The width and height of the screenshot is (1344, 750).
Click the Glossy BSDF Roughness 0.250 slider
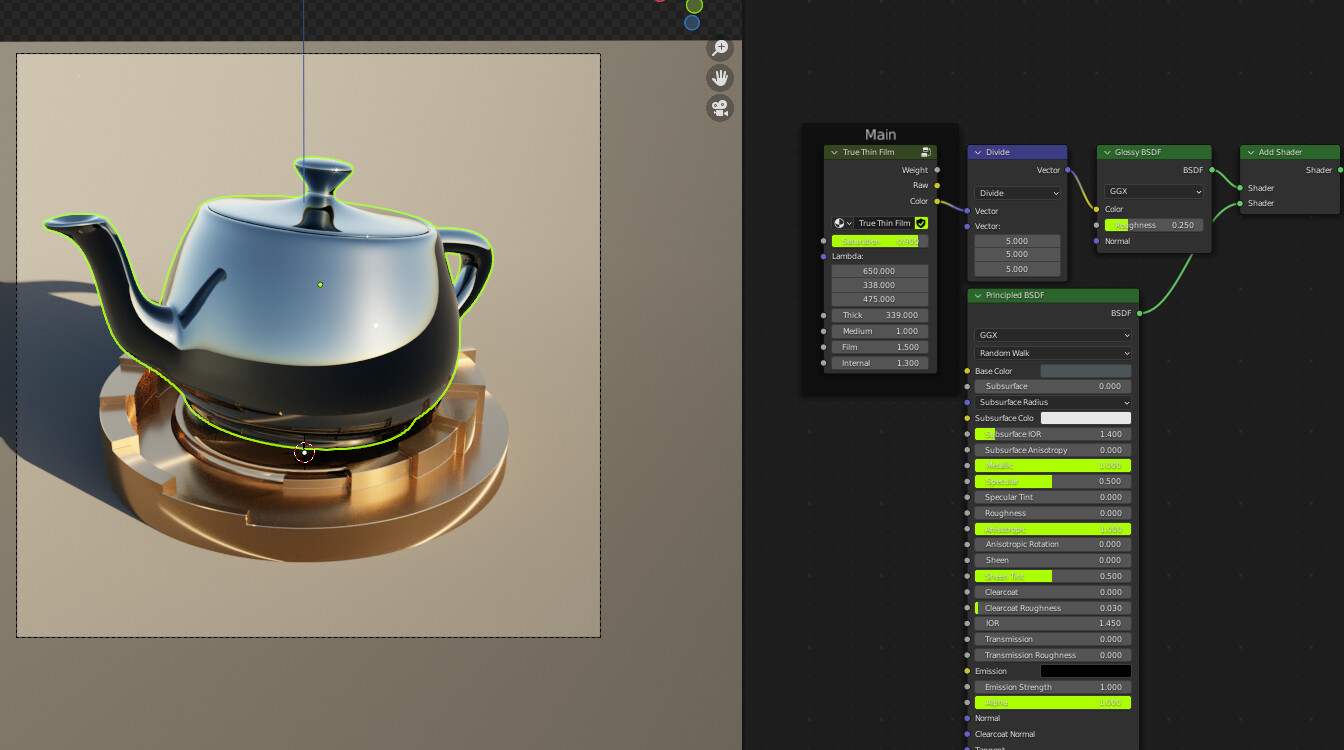click(x=1154, y=225)
